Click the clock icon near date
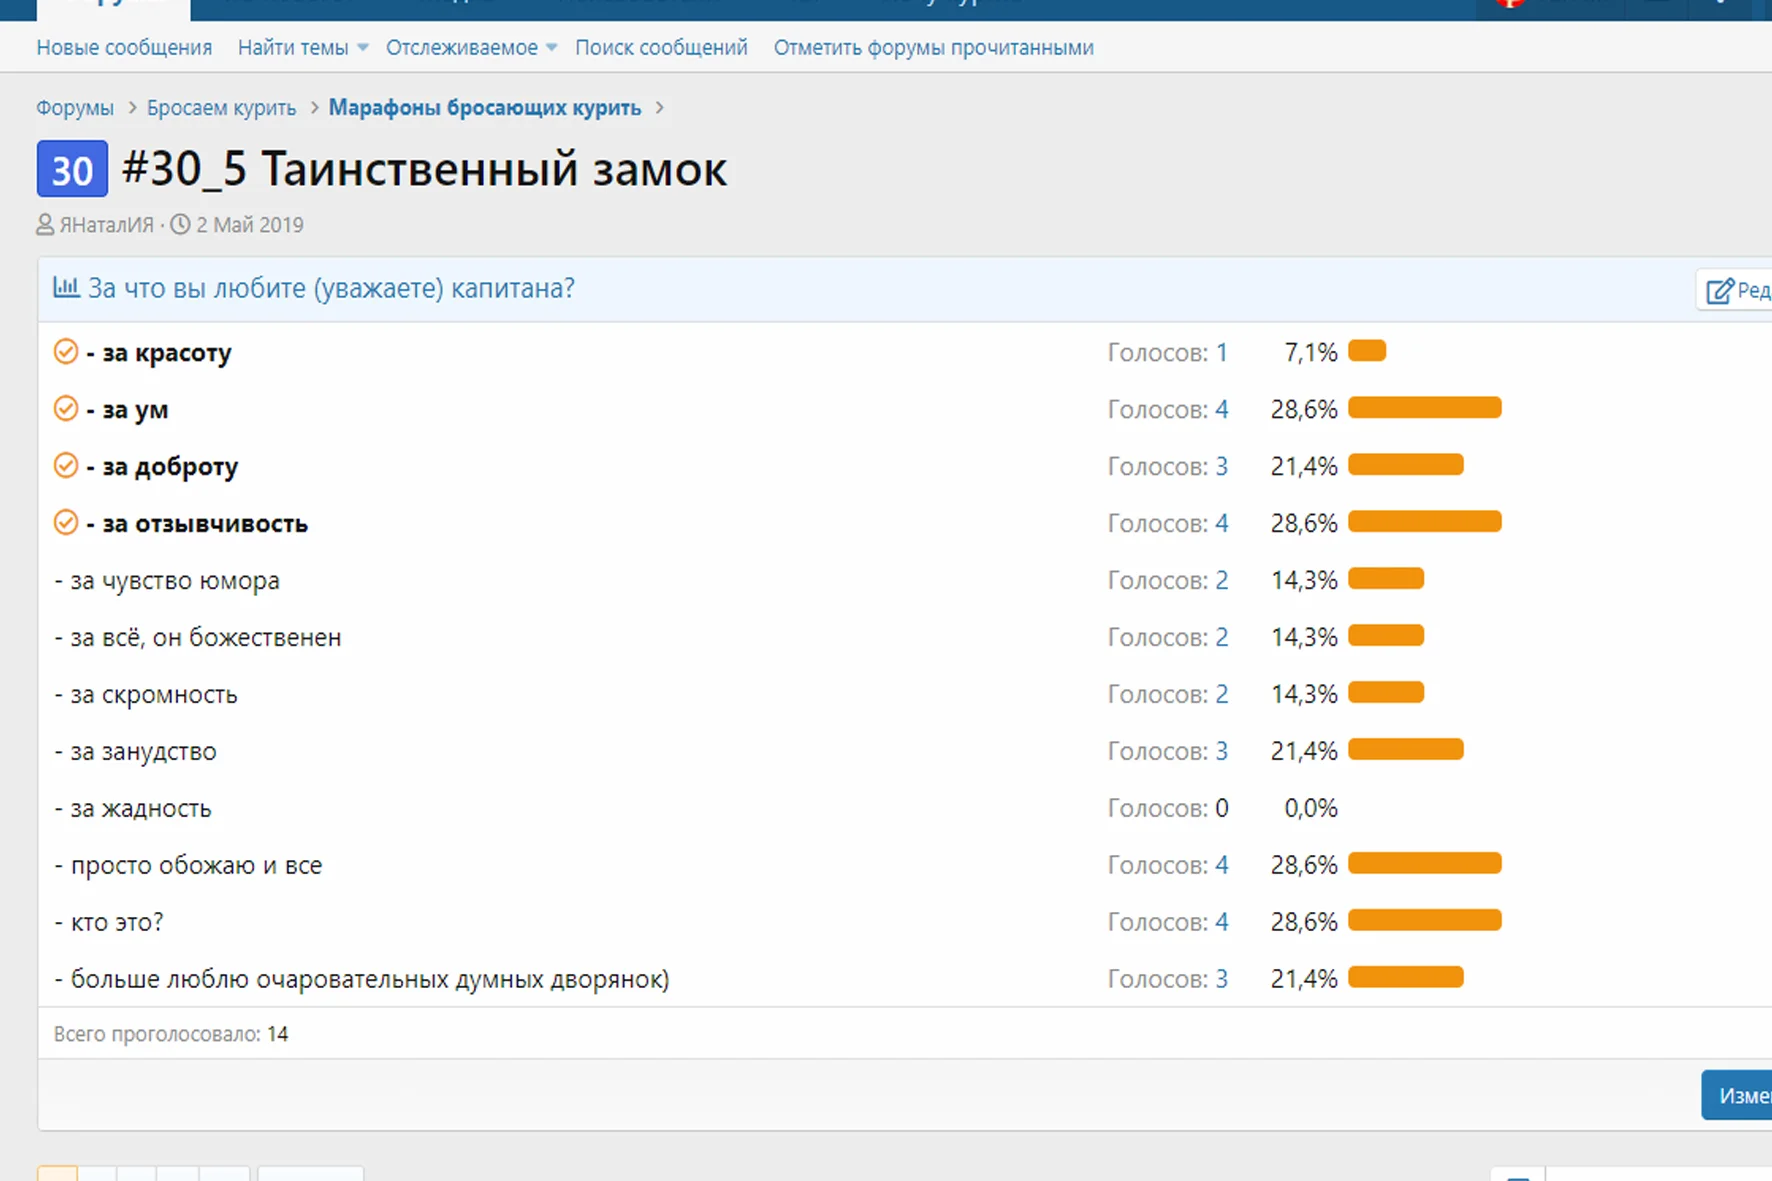The height and width of the screenshot is (1181, 1772). [180, 224]
